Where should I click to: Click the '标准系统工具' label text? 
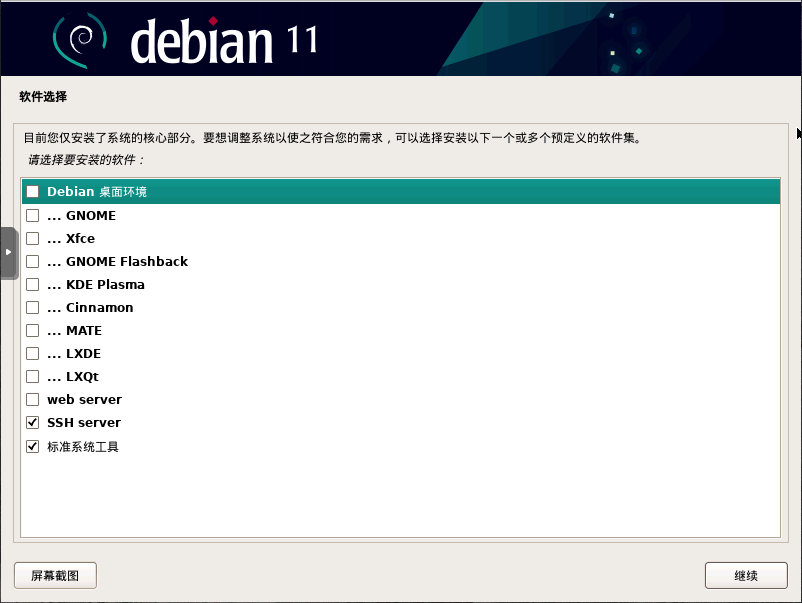[83, 446]
